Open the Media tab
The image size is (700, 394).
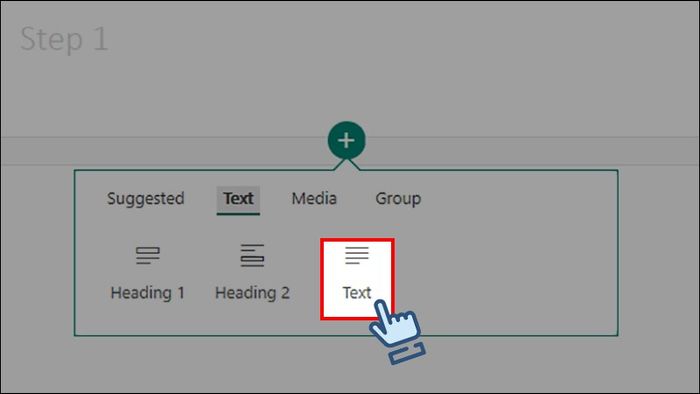pos(314,199)
